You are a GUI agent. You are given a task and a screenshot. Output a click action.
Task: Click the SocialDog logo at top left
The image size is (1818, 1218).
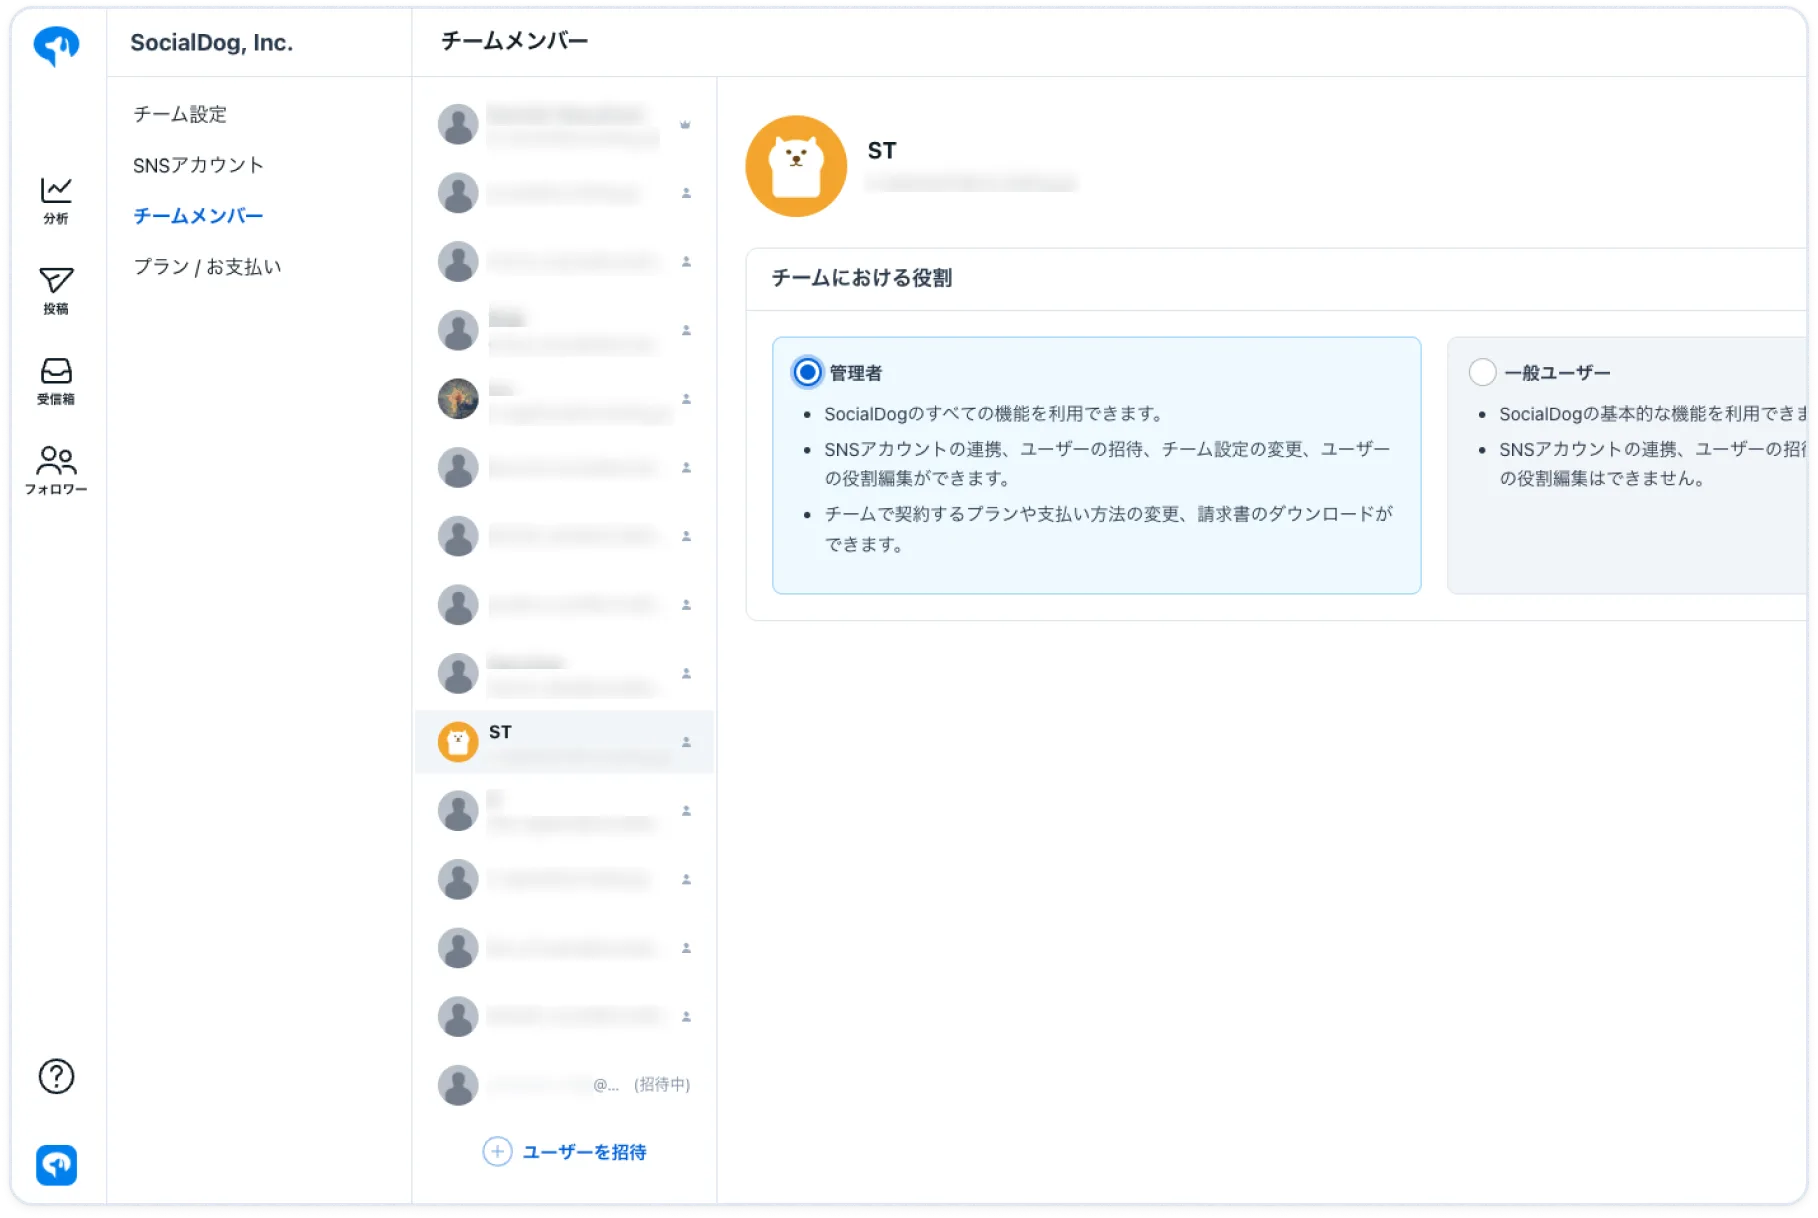pyautogui.click(x=56, y=45)
